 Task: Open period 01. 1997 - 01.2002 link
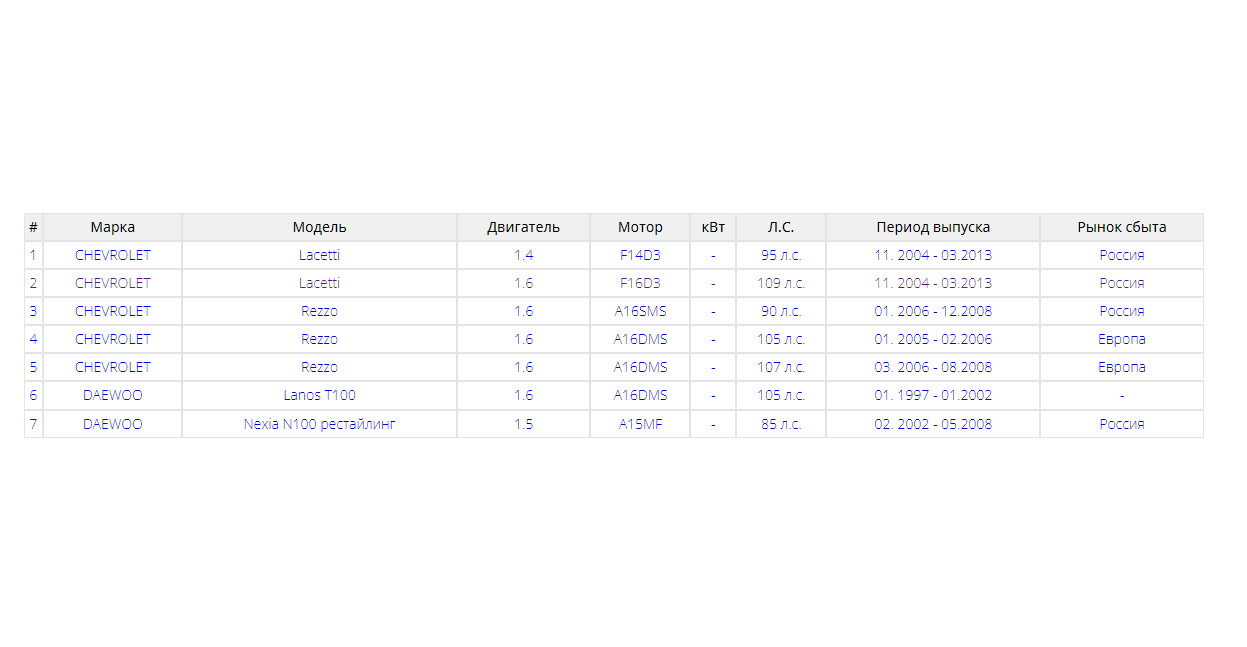[932, 395]
